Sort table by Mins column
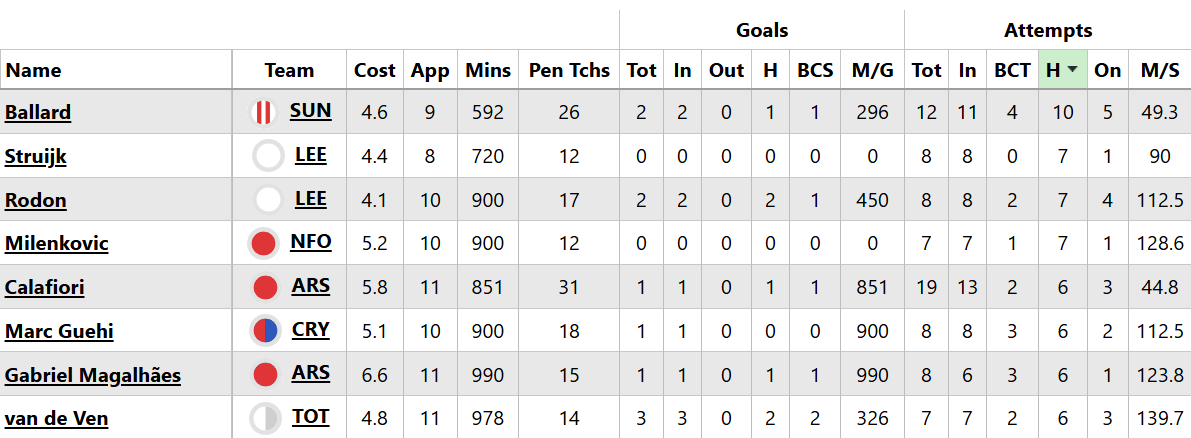The width and height of the screenshot is (1191, 438). [488, 70]
